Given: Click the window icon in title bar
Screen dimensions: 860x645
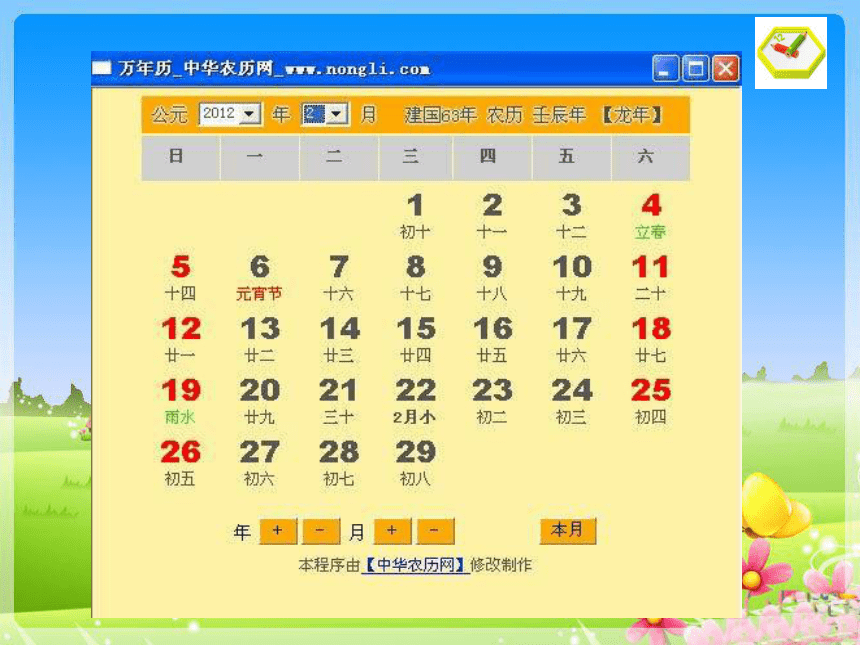Looking at the screenshot, I should click(x=101, y=68).
